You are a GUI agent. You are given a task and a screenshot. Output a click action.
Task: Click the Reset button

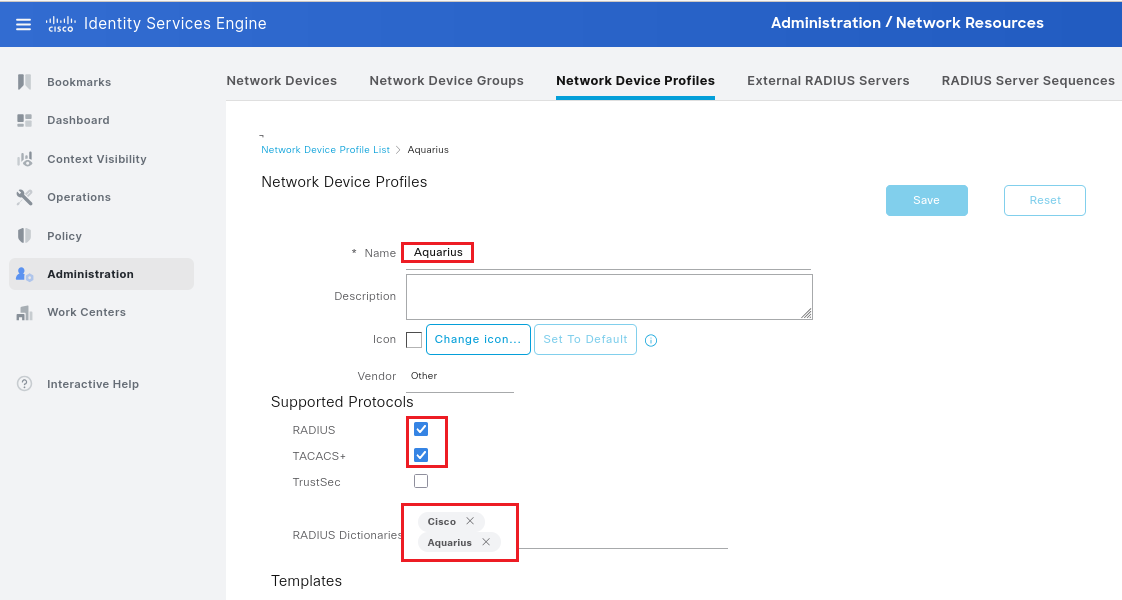(x=1045, y=200)
